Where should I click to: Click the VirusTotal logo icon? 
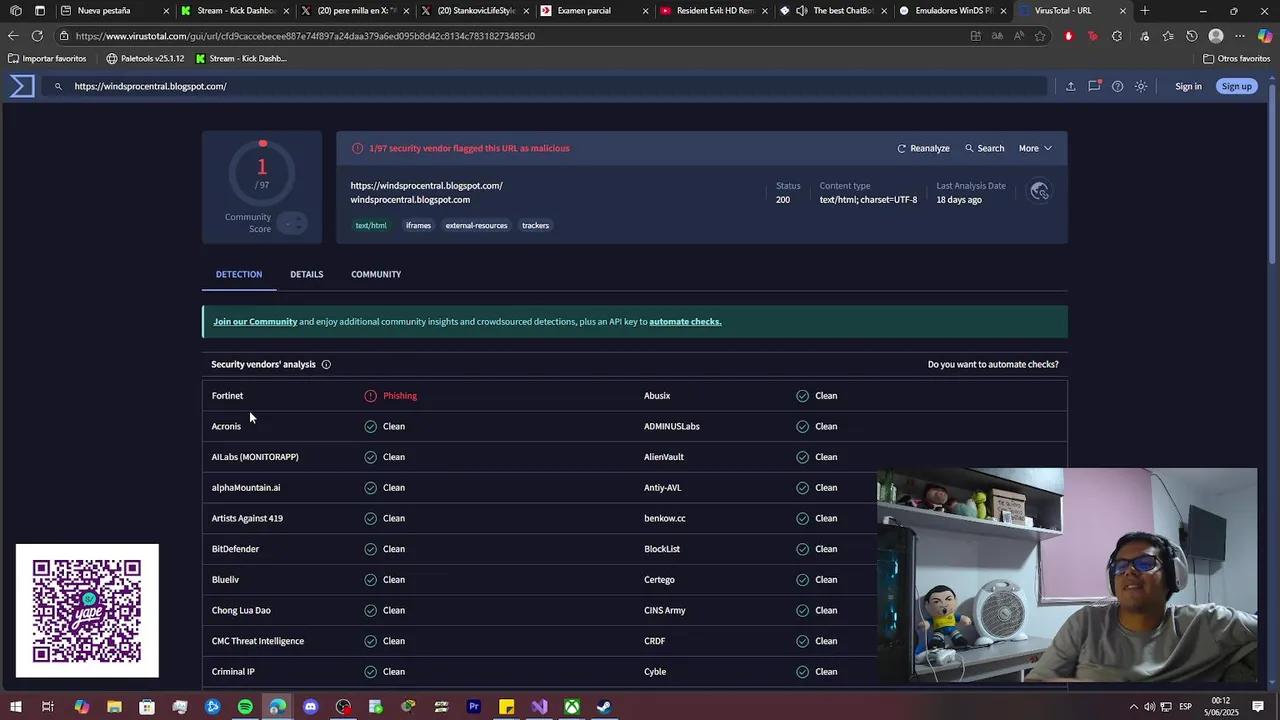(x=22, y=86)
